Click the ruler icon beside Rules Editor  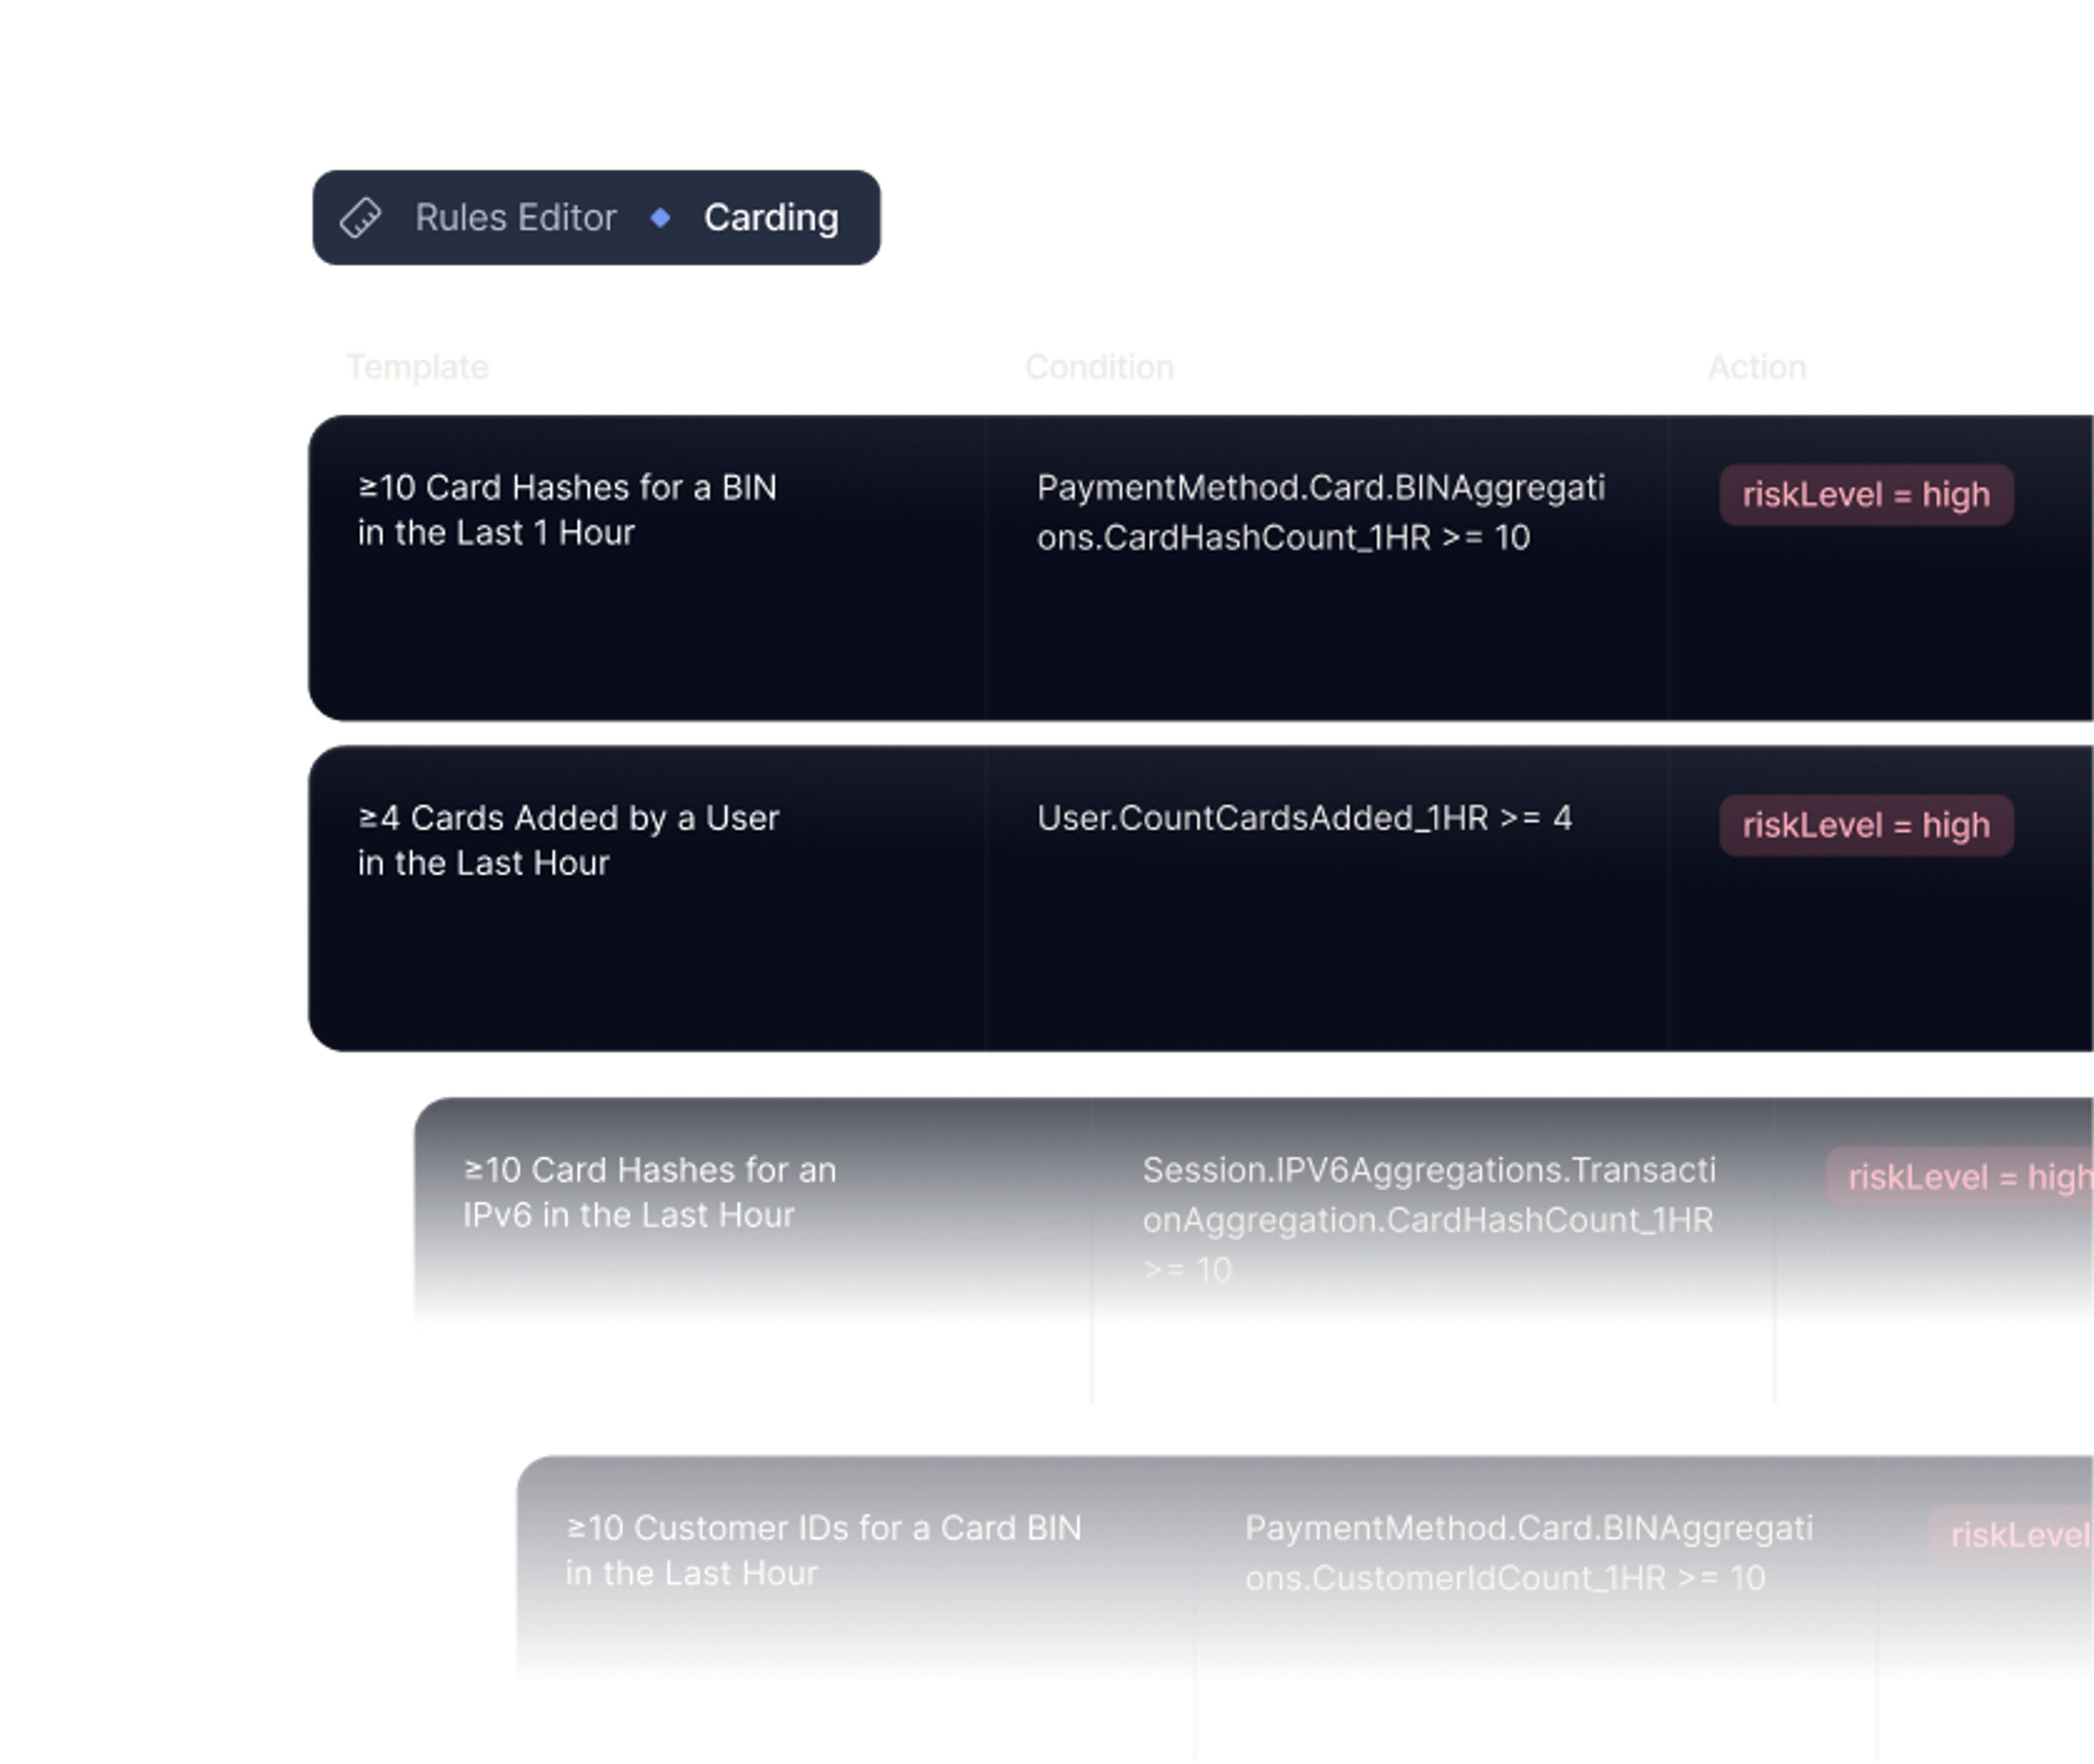click(x=360, y=218)
